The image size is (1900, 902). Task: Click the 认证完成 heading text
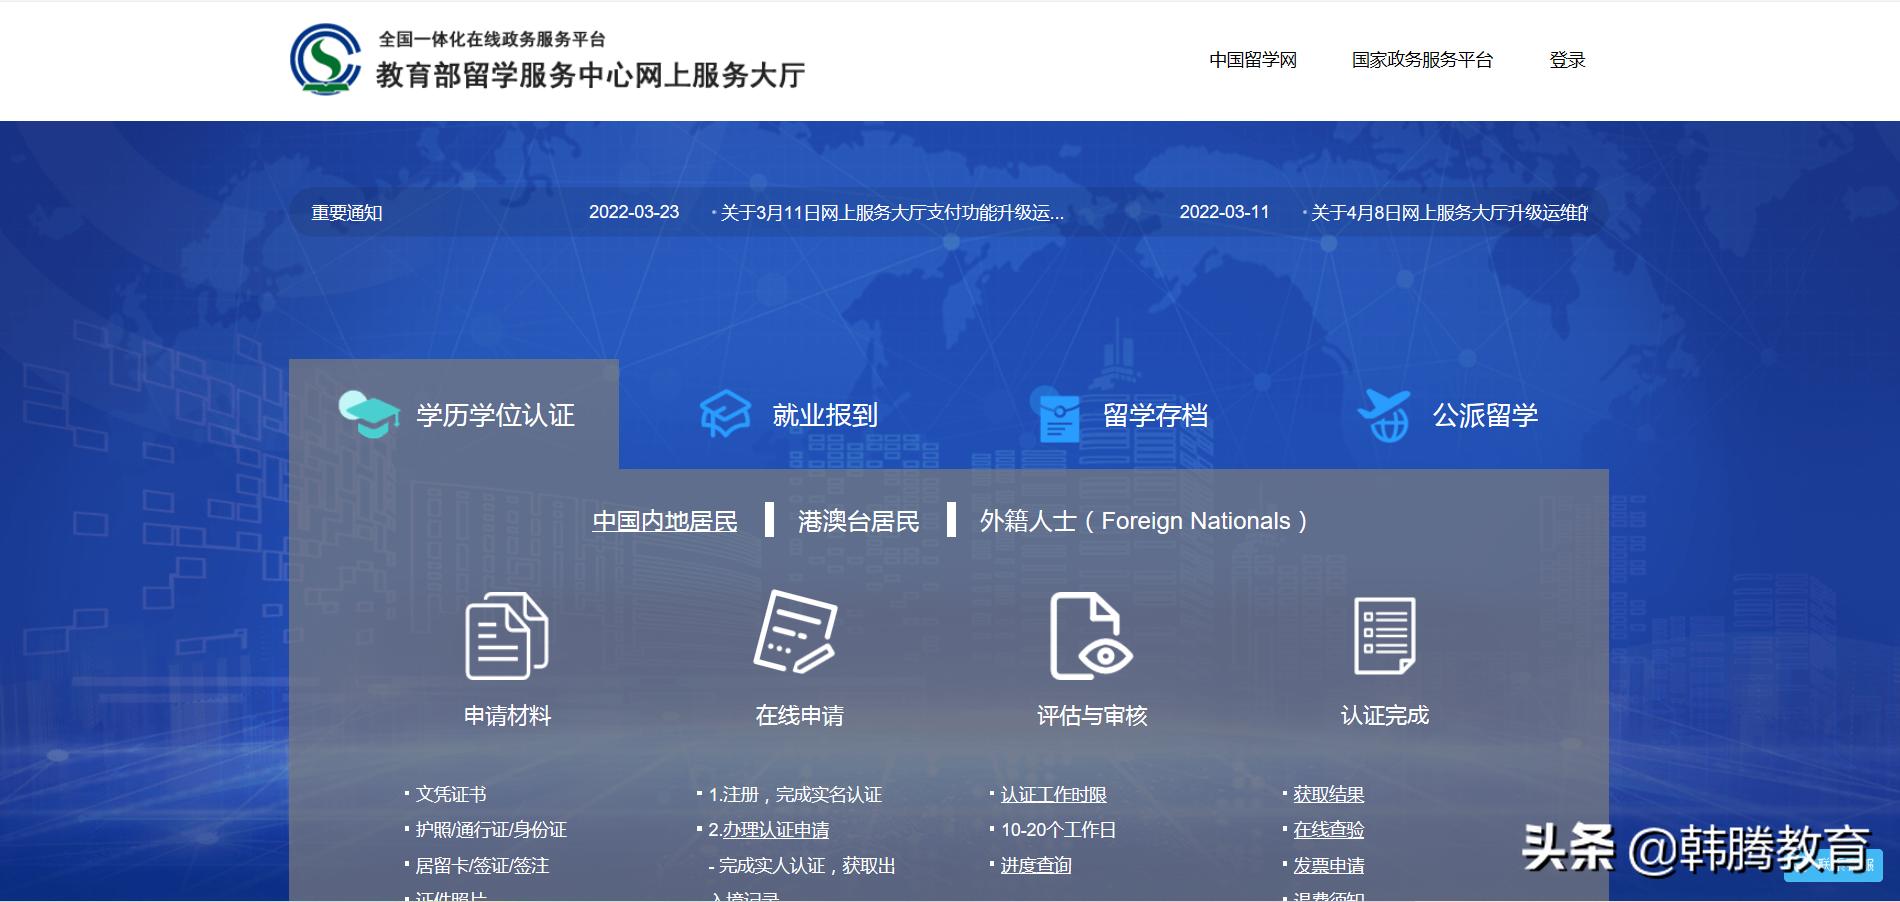point(1385,716)
